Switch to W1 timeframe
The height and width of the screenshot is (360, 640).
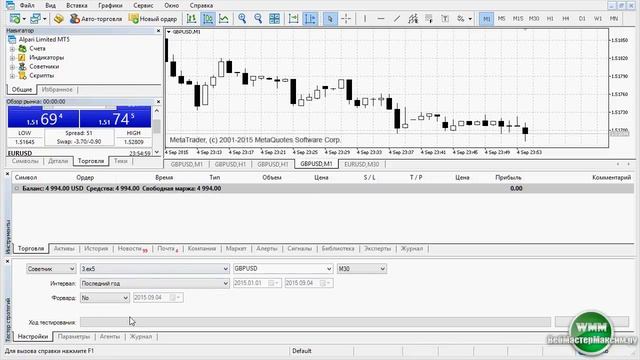[x=598, y=19]
